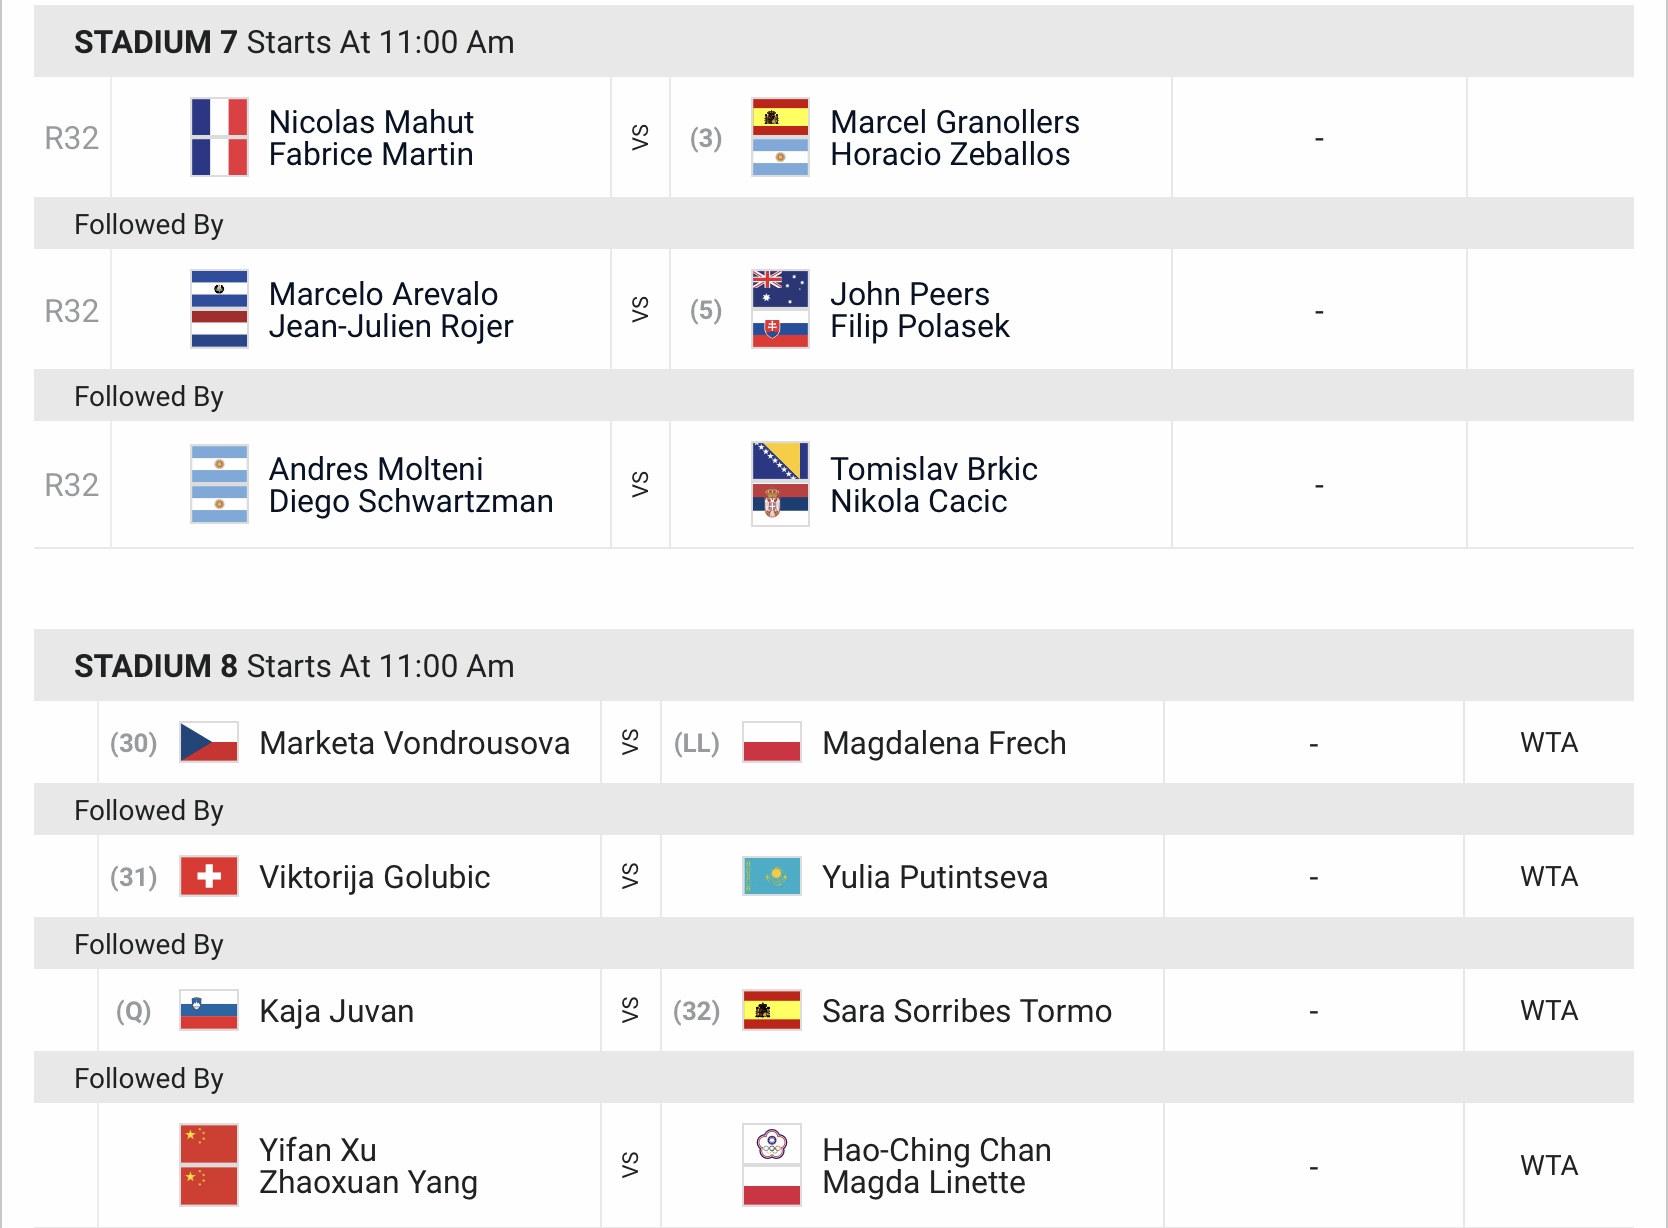Viewport: 1668px width, 1228px height.
Task: Click the Kazakhstan flag beside Yulia Putintseva
Action: click(x=772, y=876)
